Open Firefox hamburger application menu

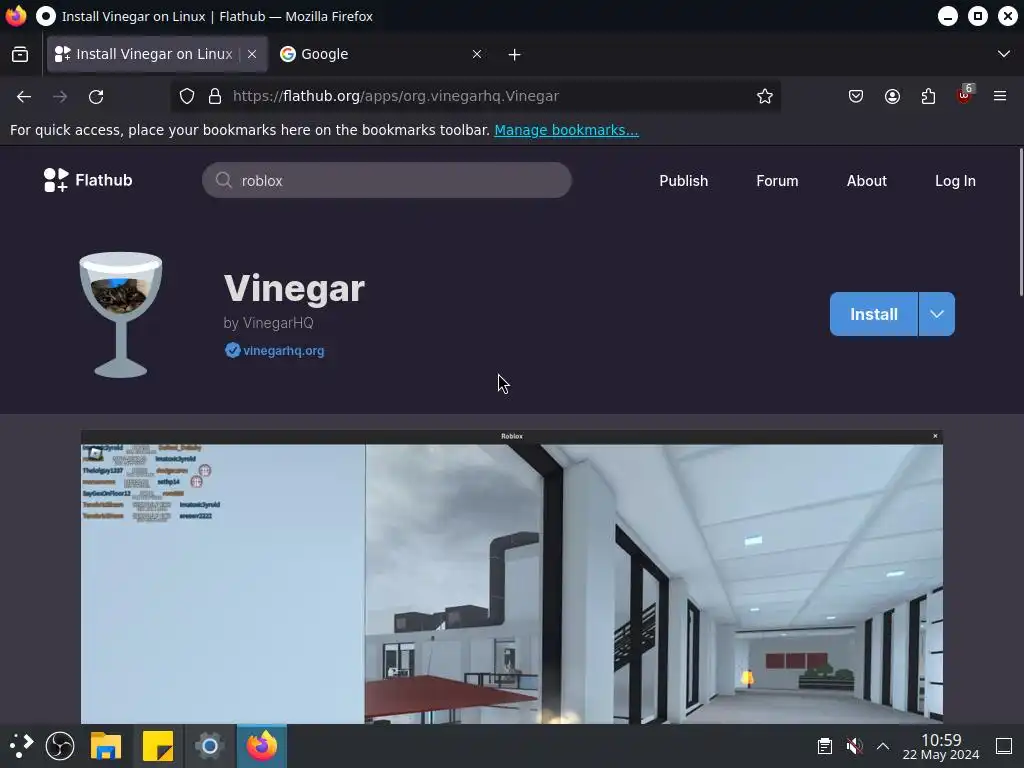[1000, 97]
